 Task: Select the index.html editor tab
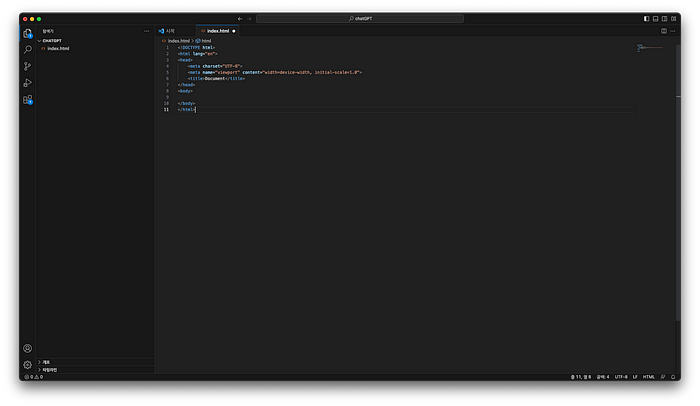tap(218, 31)
